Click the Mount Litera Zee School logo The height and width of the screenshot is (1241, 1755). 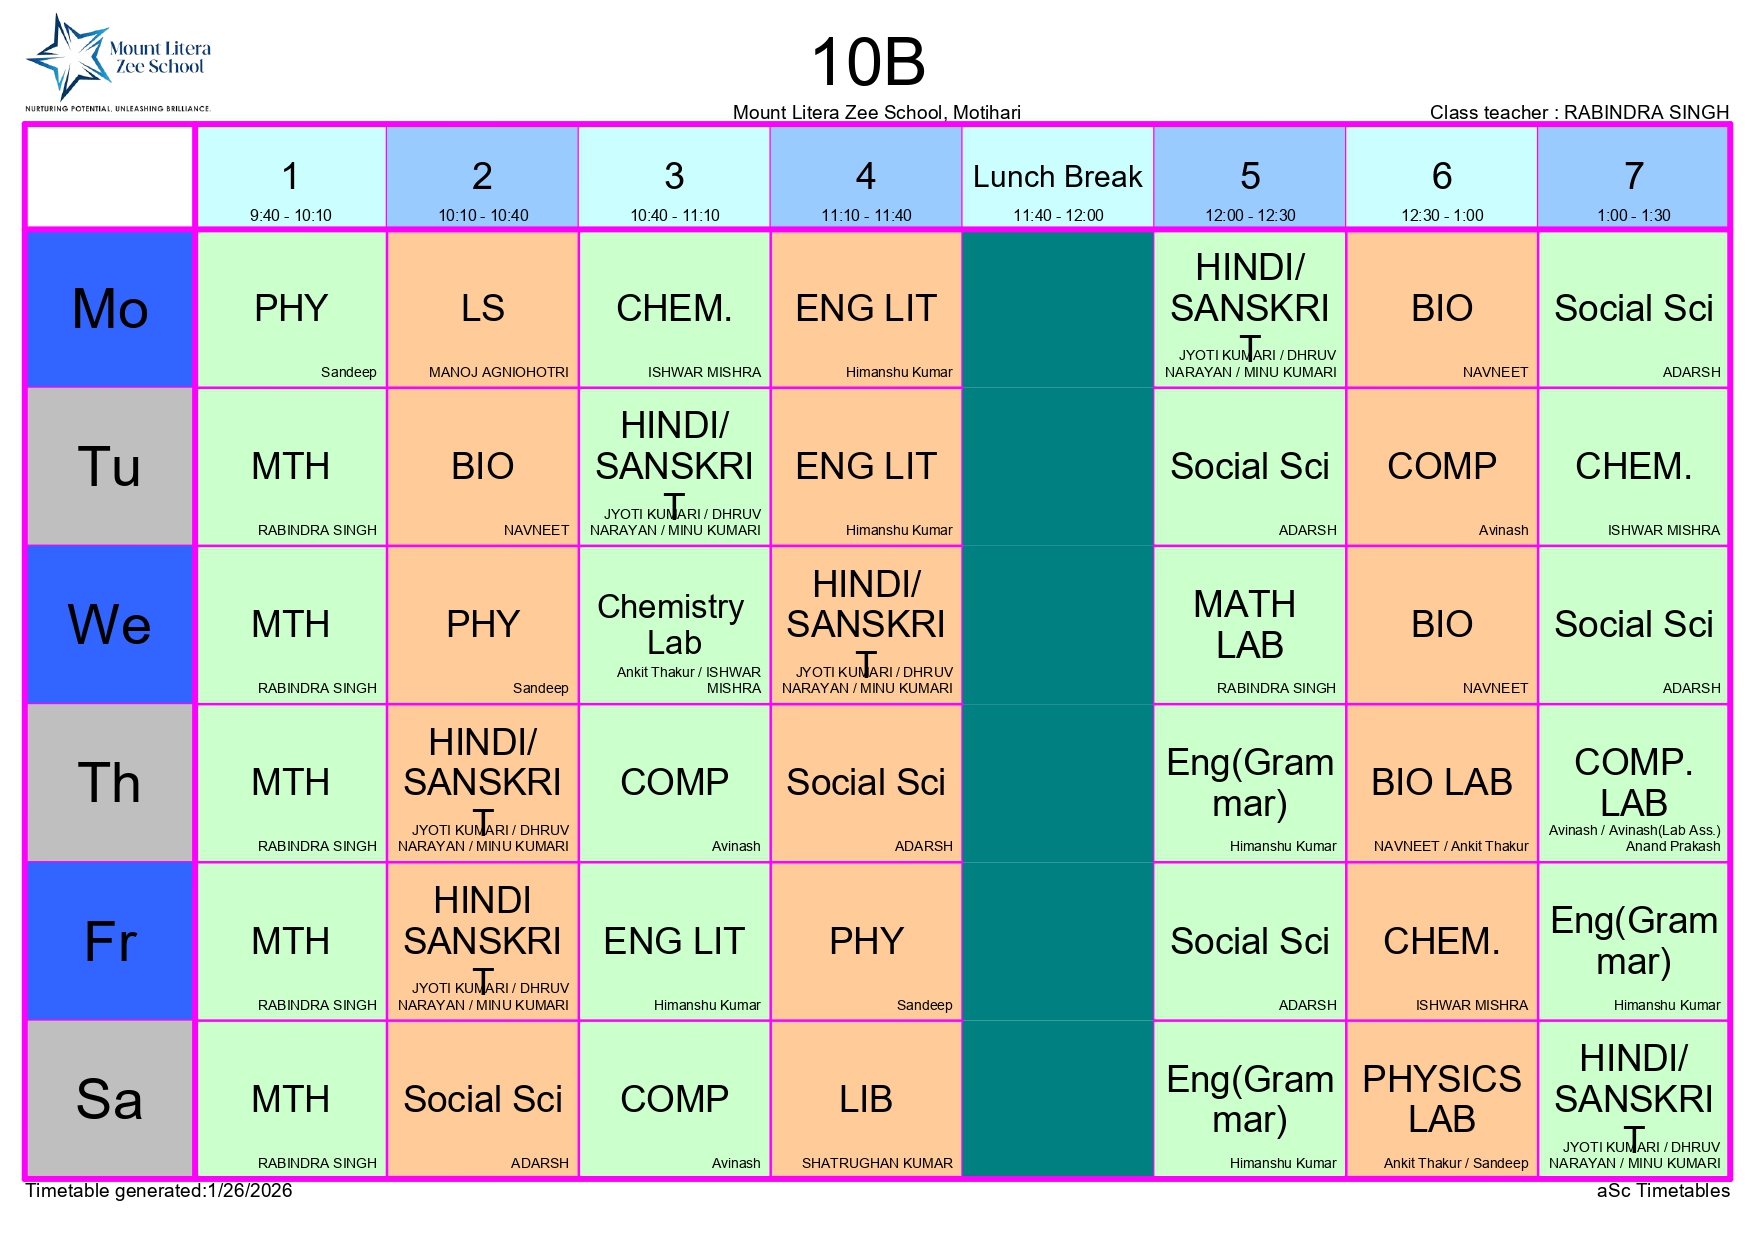[x=117, y=62]
